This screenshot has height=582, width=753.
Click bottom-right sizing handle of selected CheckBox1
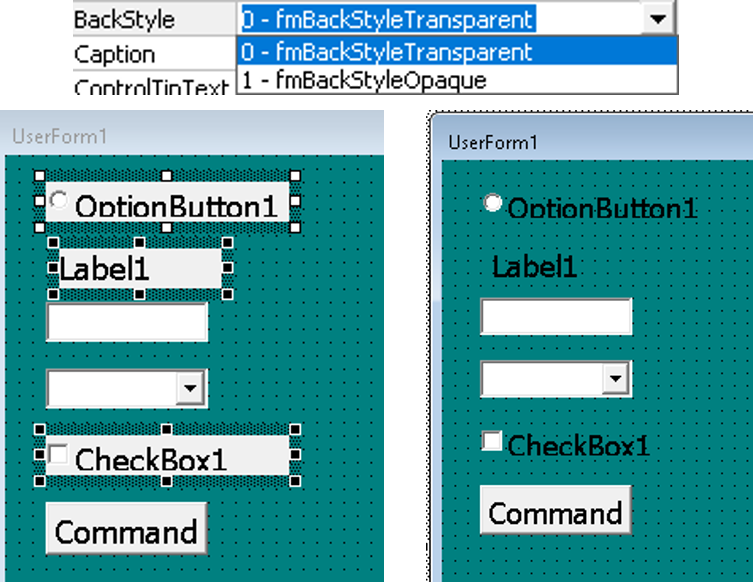(x=295, y=481)
